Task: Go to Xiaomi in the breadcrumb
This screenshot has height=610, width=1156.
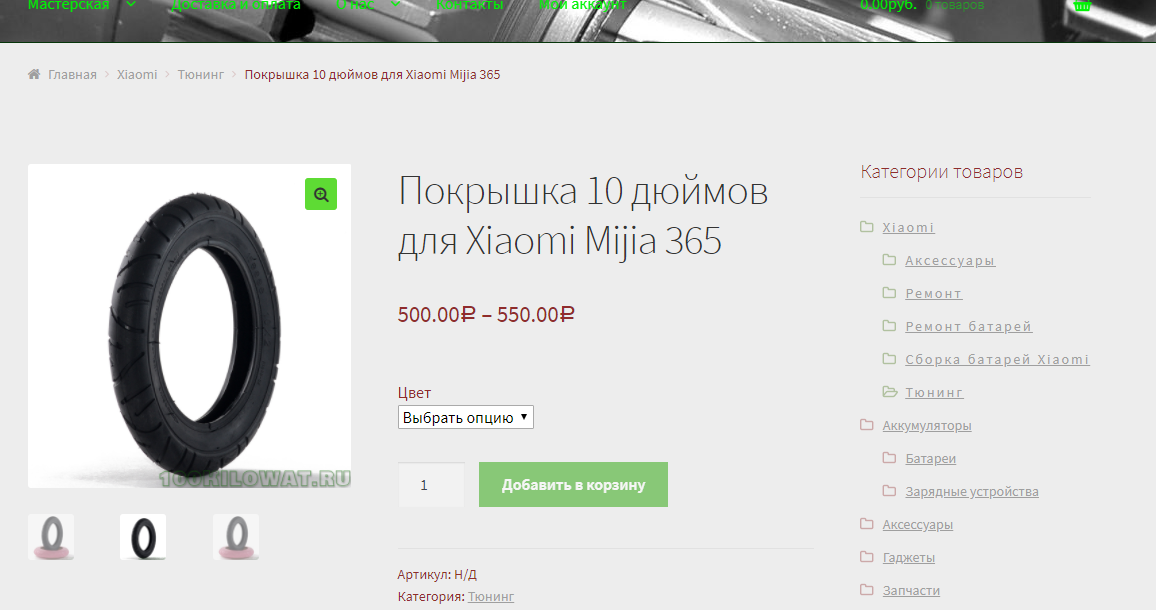Action: (137, 74)
